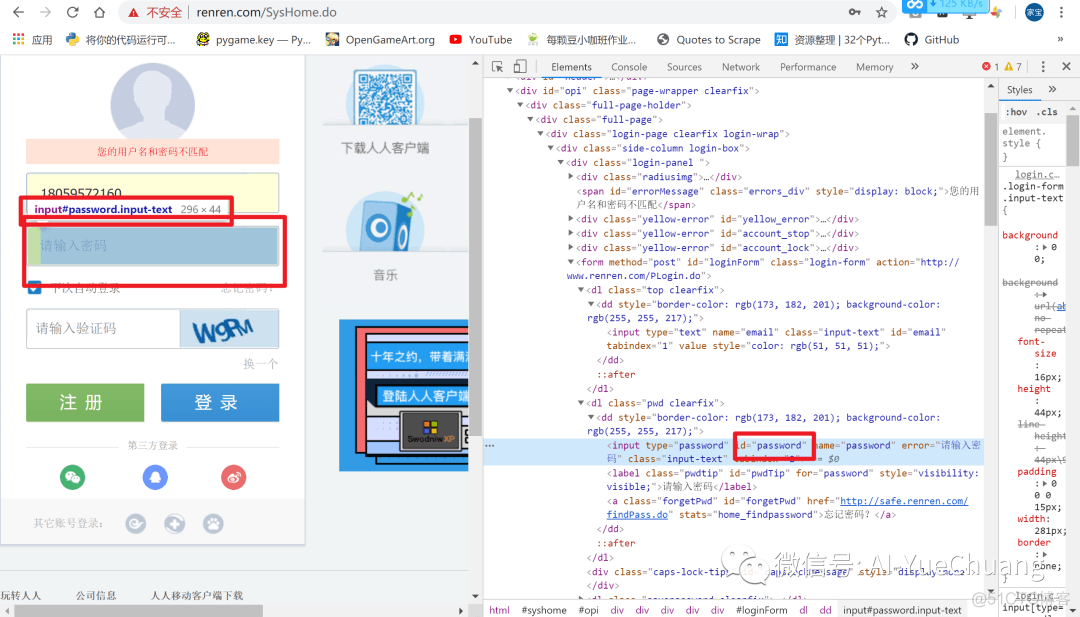Screen dimensions: 1080x617
Task: Click the yellow warning count icon in DevTools
Action: point(1008,67)
